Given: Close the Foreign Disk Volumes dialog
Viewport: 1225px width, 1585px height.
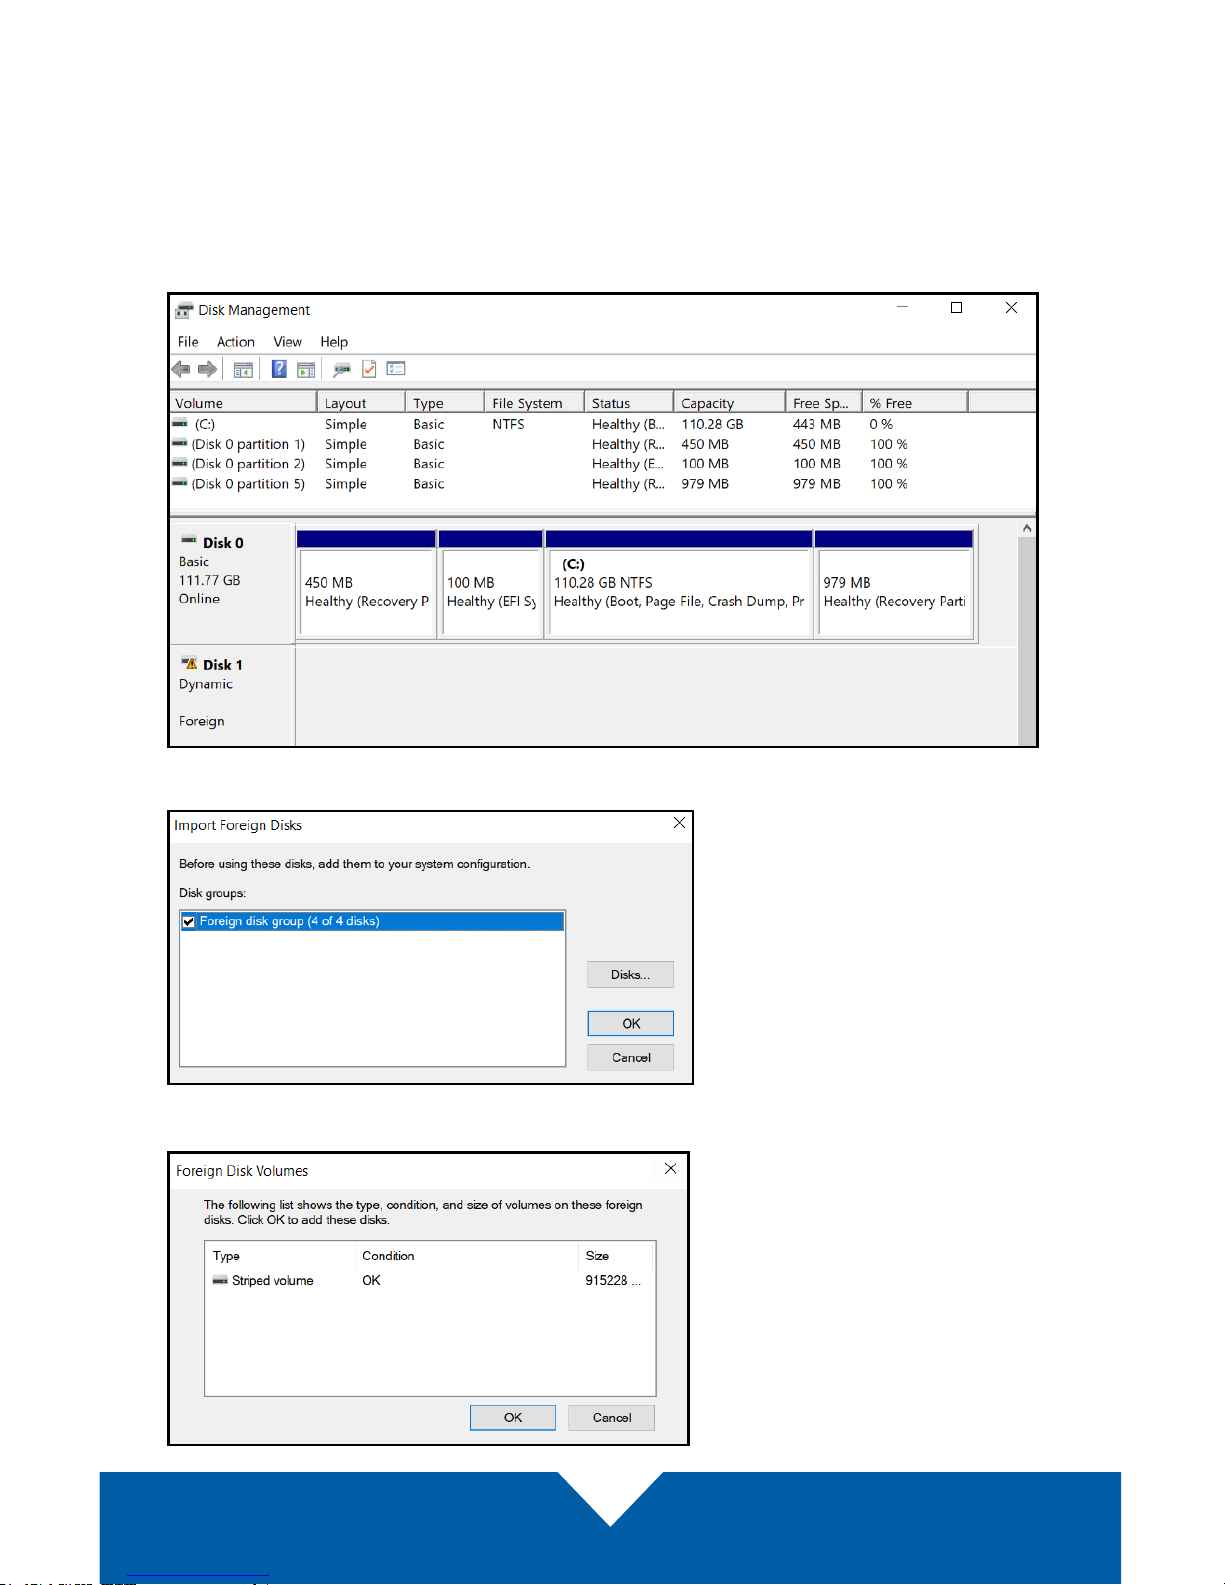Looking at the screenshot, I should click(x=670, y=1168).
